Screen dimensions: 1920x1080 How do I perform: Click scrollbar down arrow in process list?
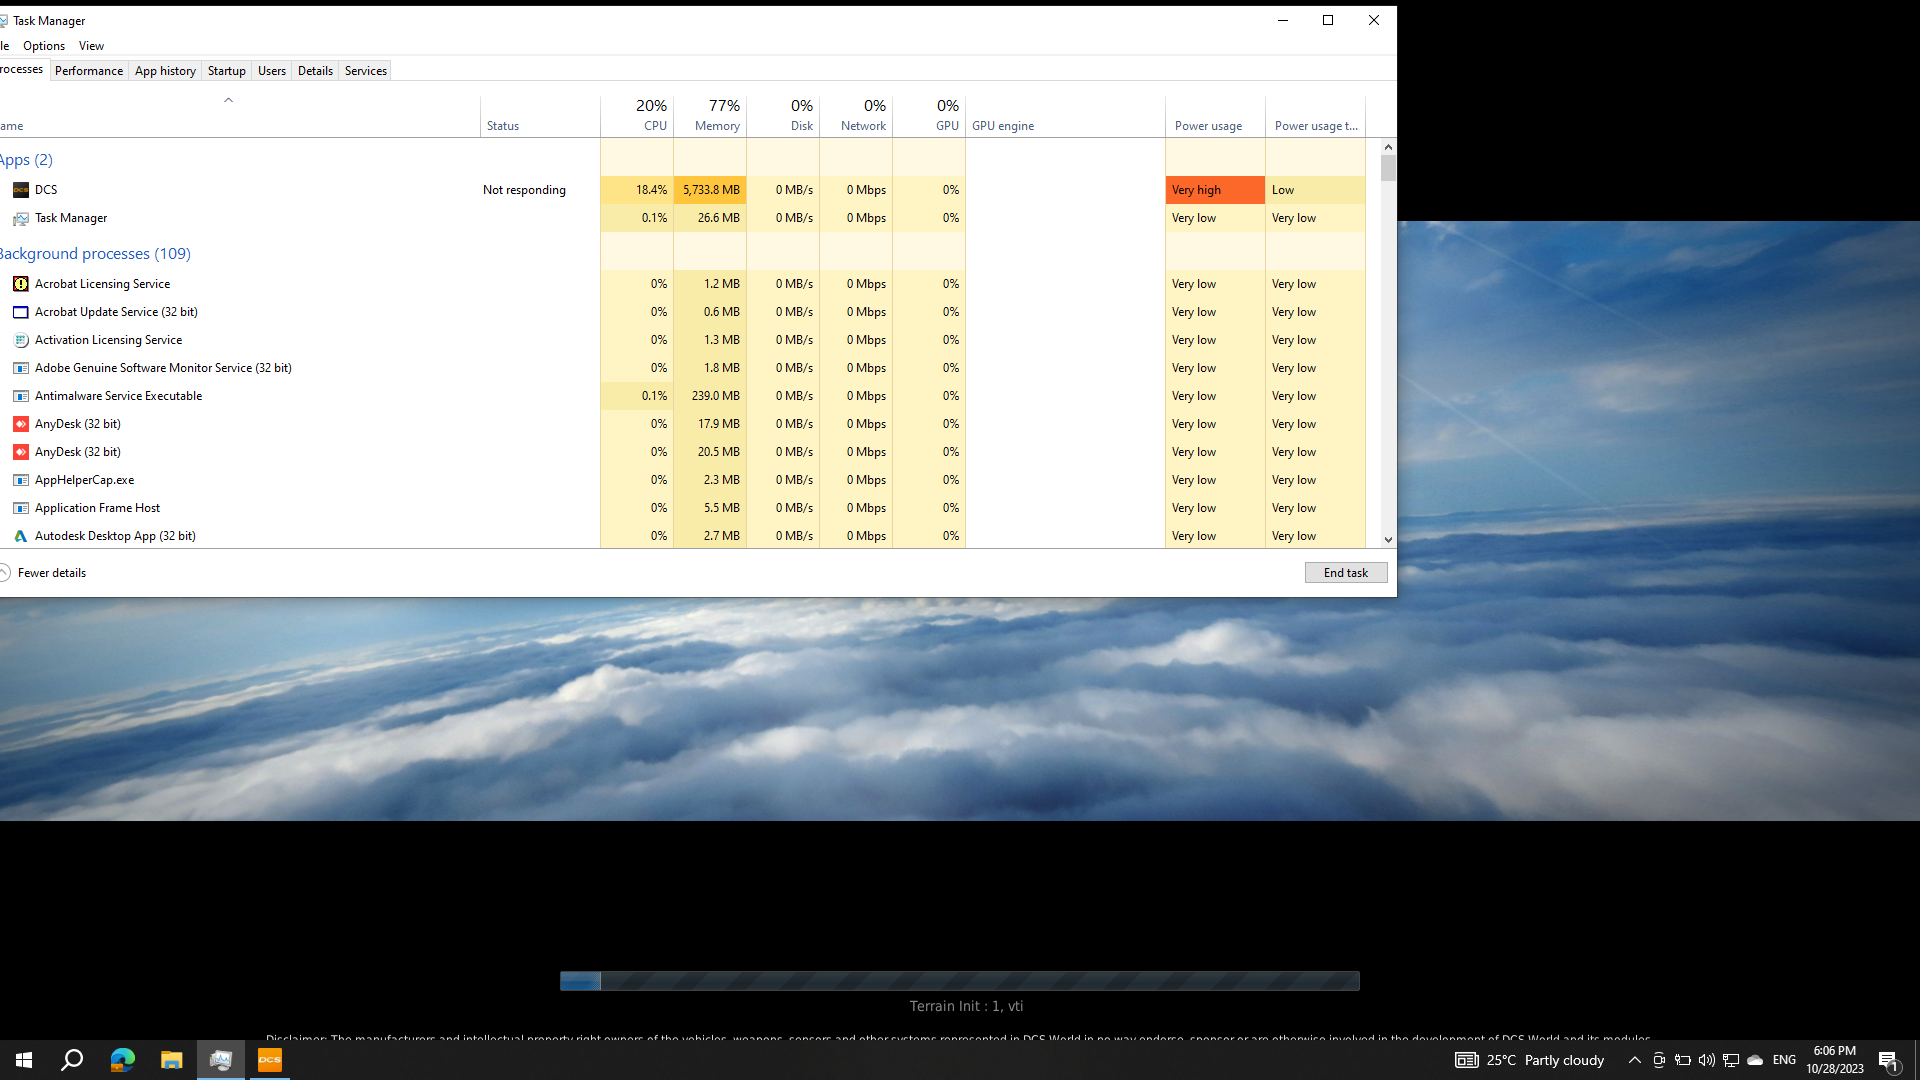point(1388,540)
